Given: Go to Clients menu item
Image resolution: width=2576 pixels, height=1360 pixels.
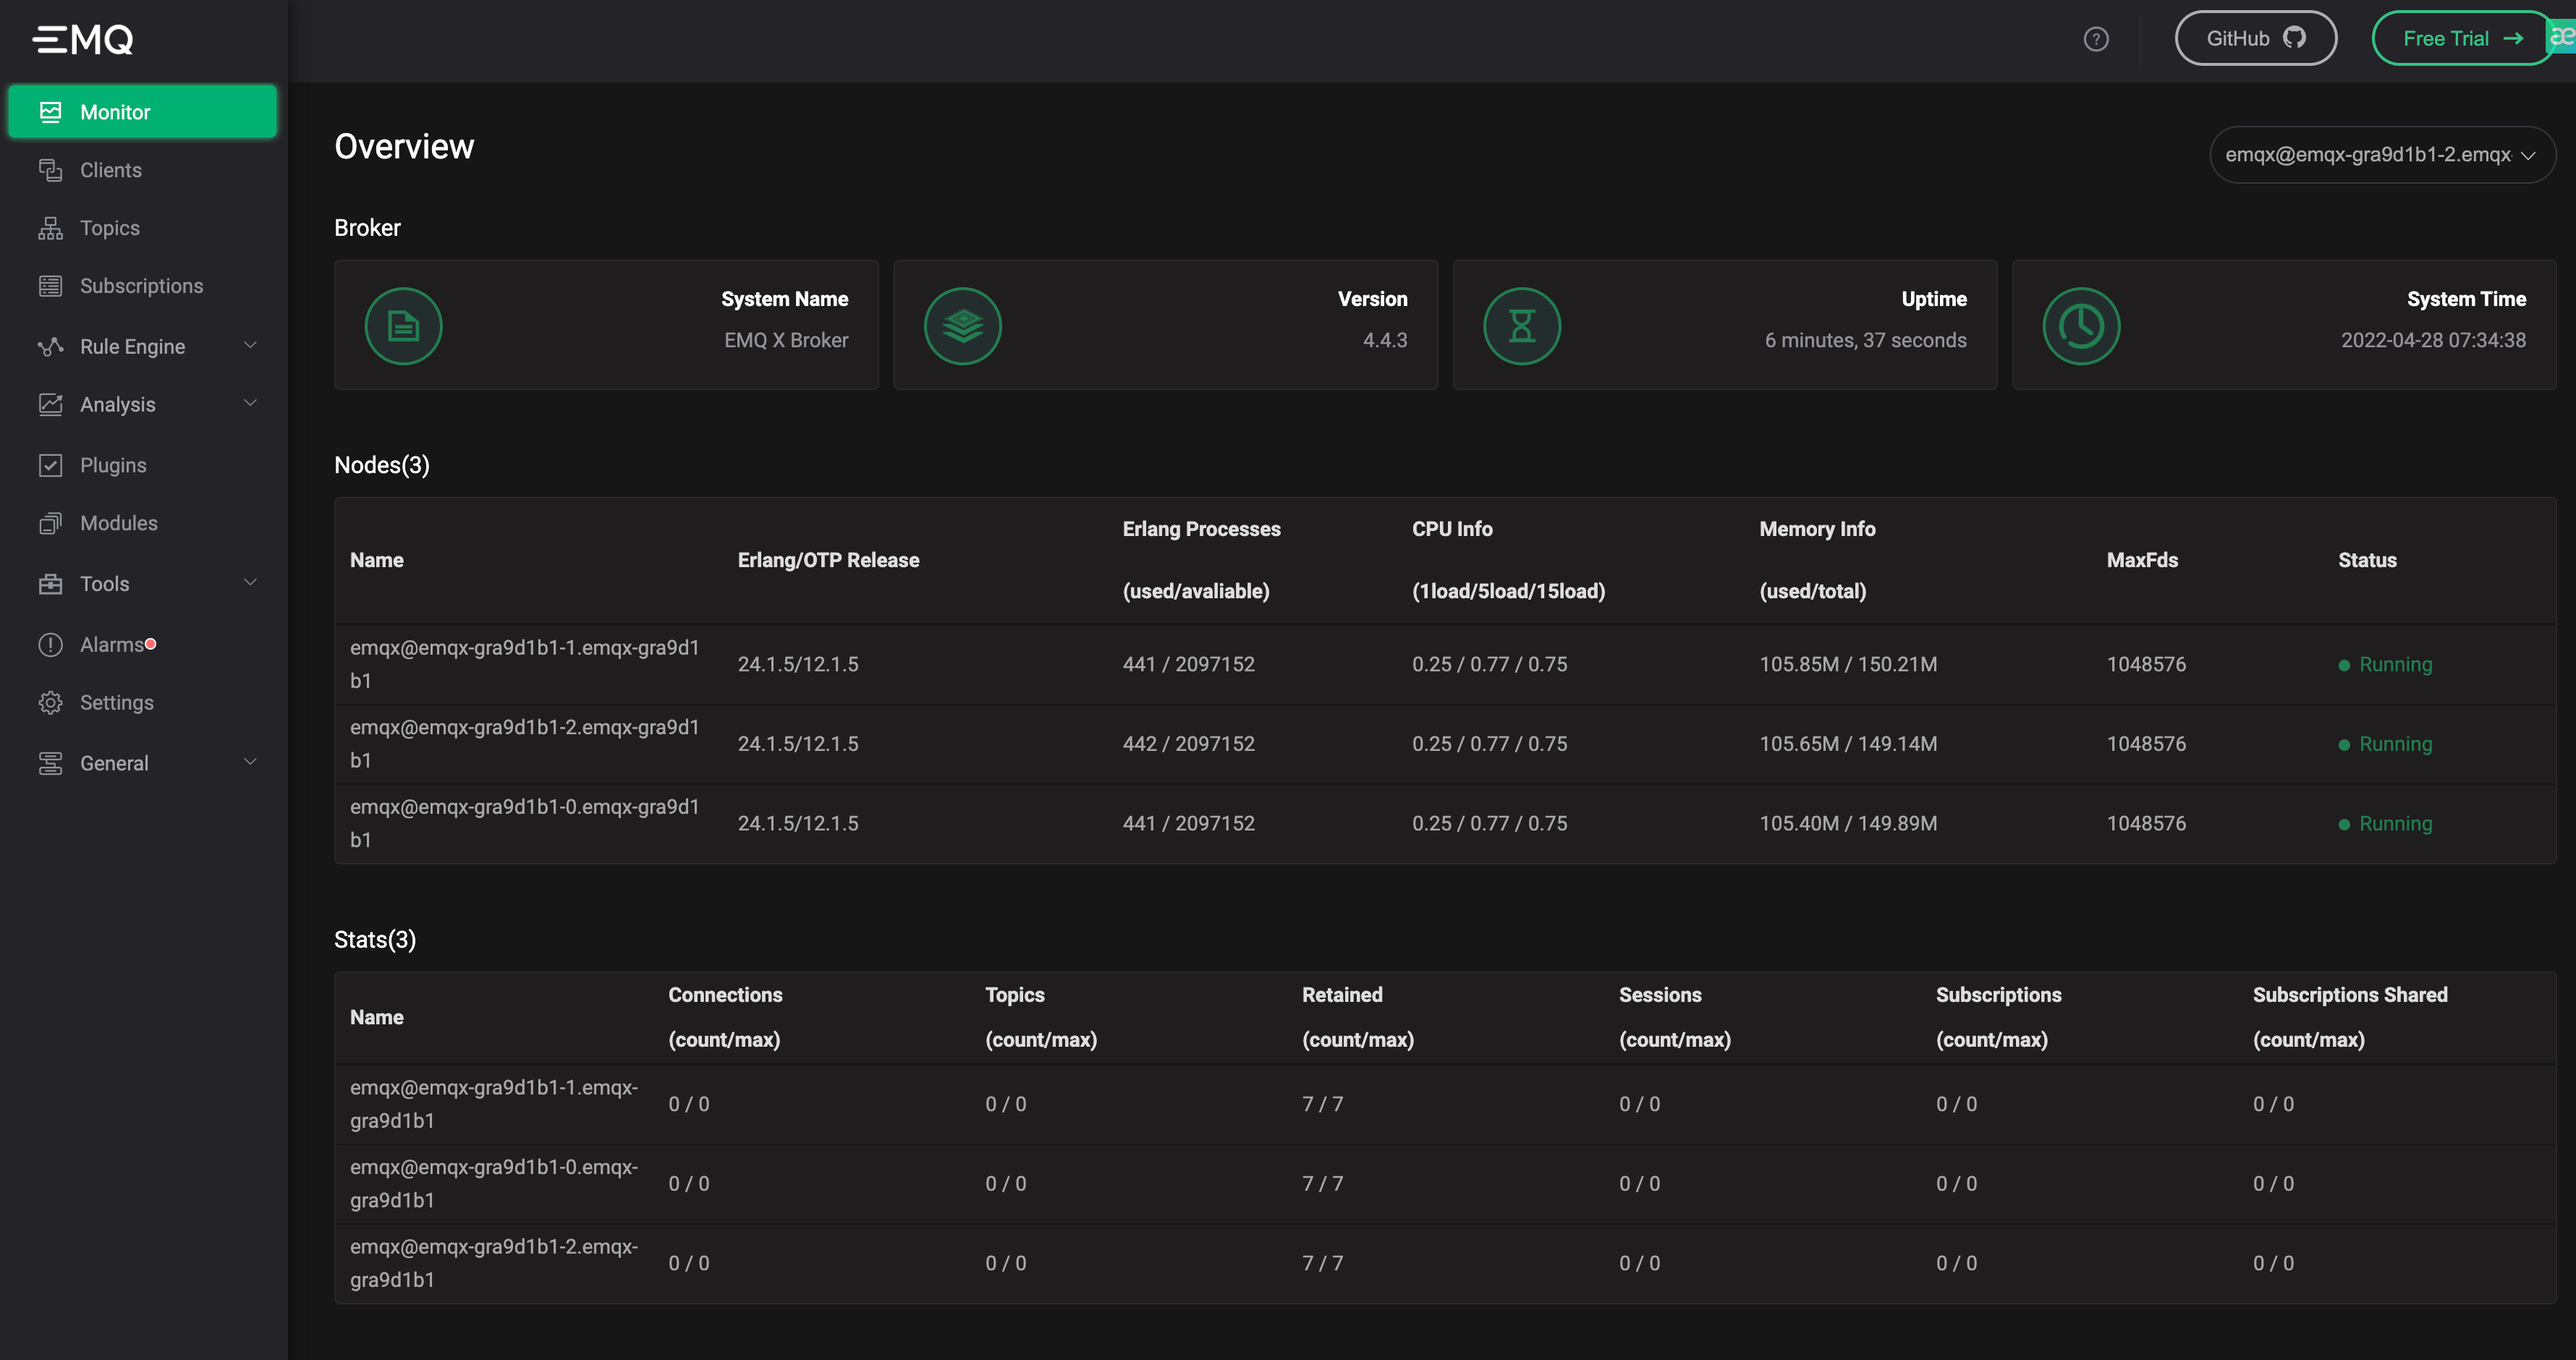Looking at the screenshot, I should click(143, 170).
